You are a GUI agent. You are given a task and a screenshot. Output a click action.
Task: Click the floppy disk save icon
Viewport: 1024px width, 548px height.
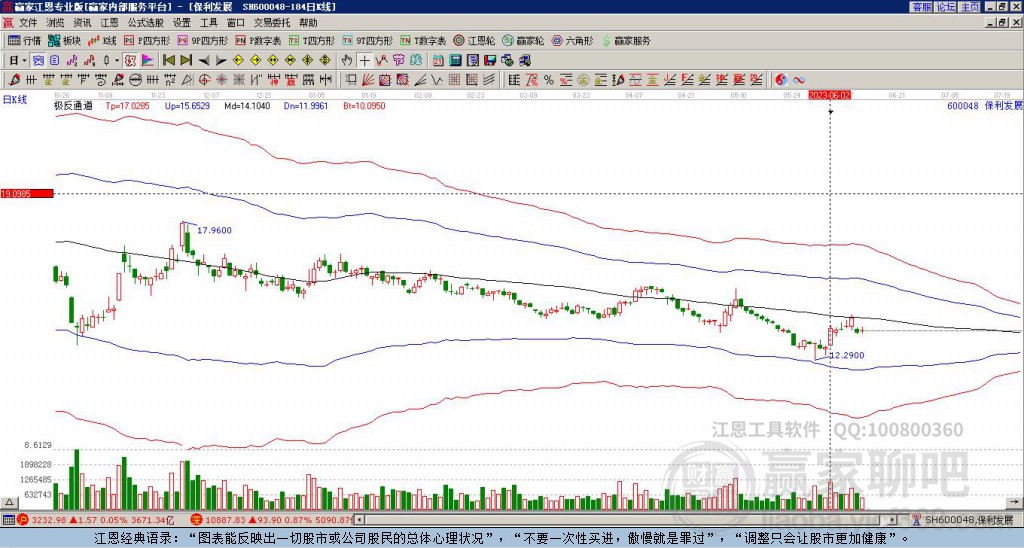coord(490,61)
